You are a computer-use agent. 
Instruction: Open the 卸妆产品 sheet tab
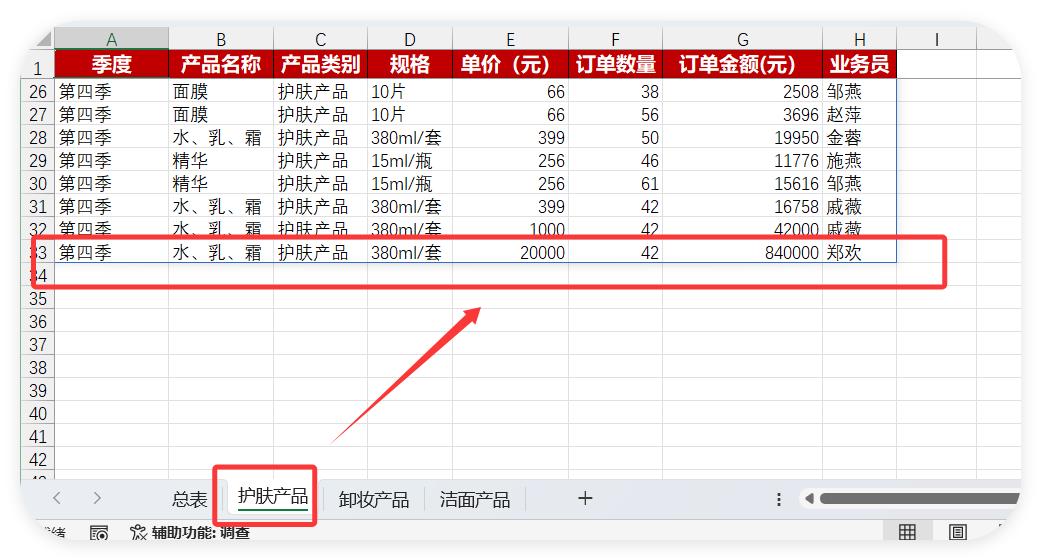click(x=374, y=499)
